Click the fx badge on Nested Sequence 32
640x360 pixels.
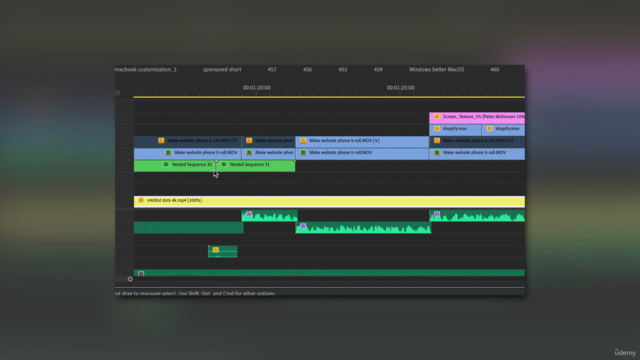(x=166, y=164)
